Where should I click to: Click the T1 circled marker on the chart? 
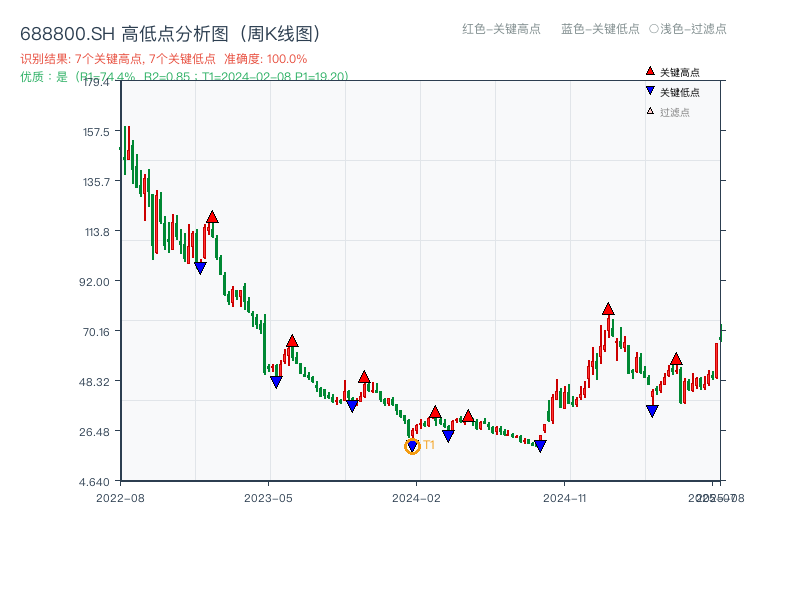pyautogui.click(x=411, y=445)
